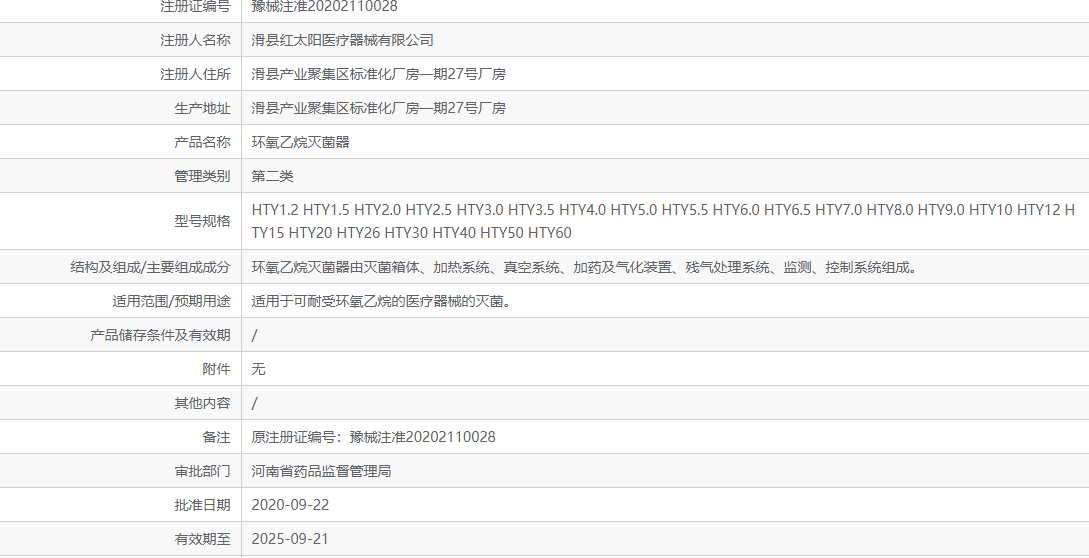Click the 无 value in the 附件 row
The height and width of the screenshot is (558, 1089).
pos(258,369)
